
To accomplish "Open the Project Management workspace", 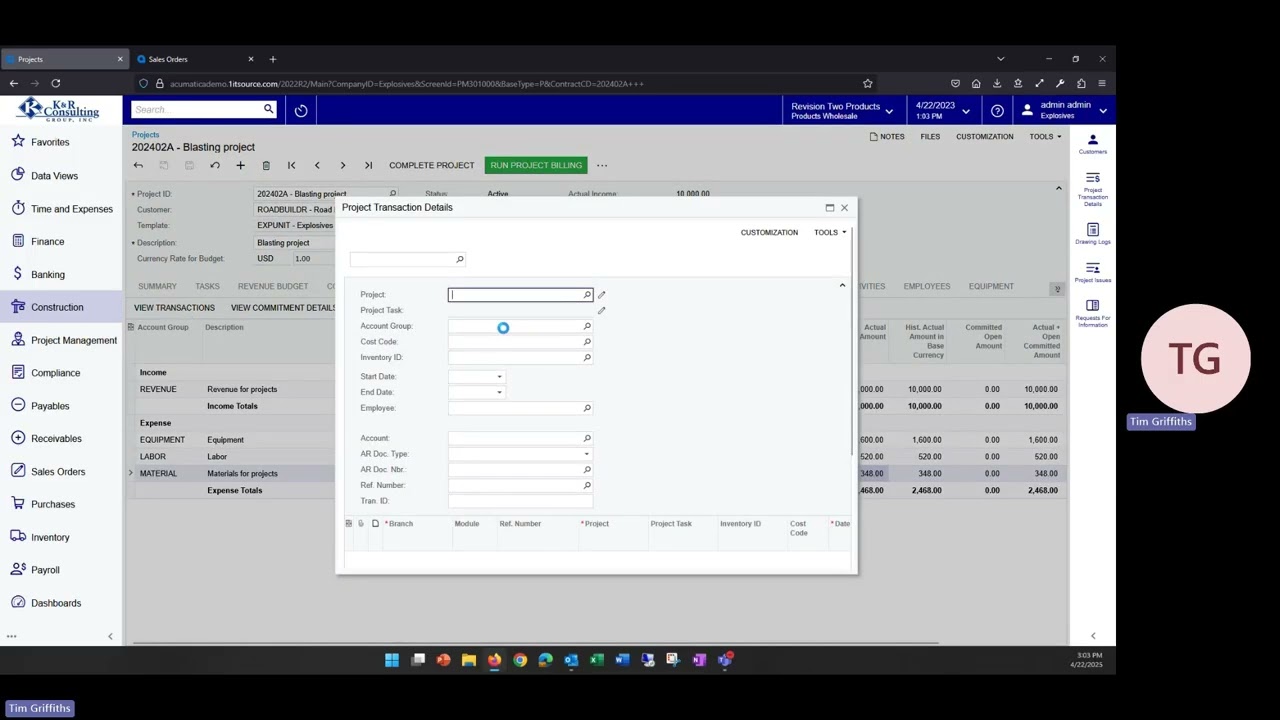I will tap(73, 340).
